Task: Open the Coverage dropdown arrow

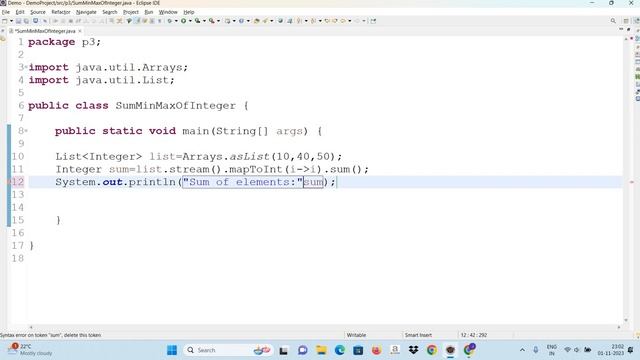Action: (x=204, y=21)
